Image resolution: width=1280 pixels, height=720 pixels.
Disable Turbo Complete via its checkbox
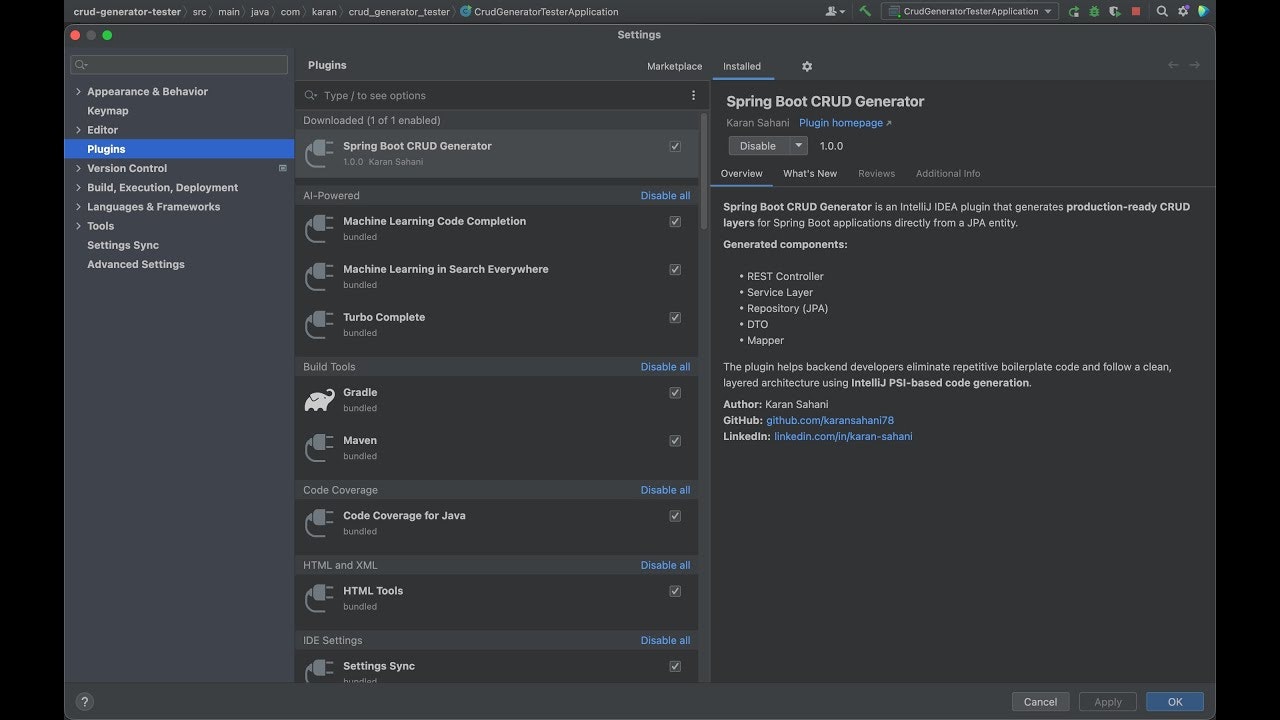click(675, 318)
